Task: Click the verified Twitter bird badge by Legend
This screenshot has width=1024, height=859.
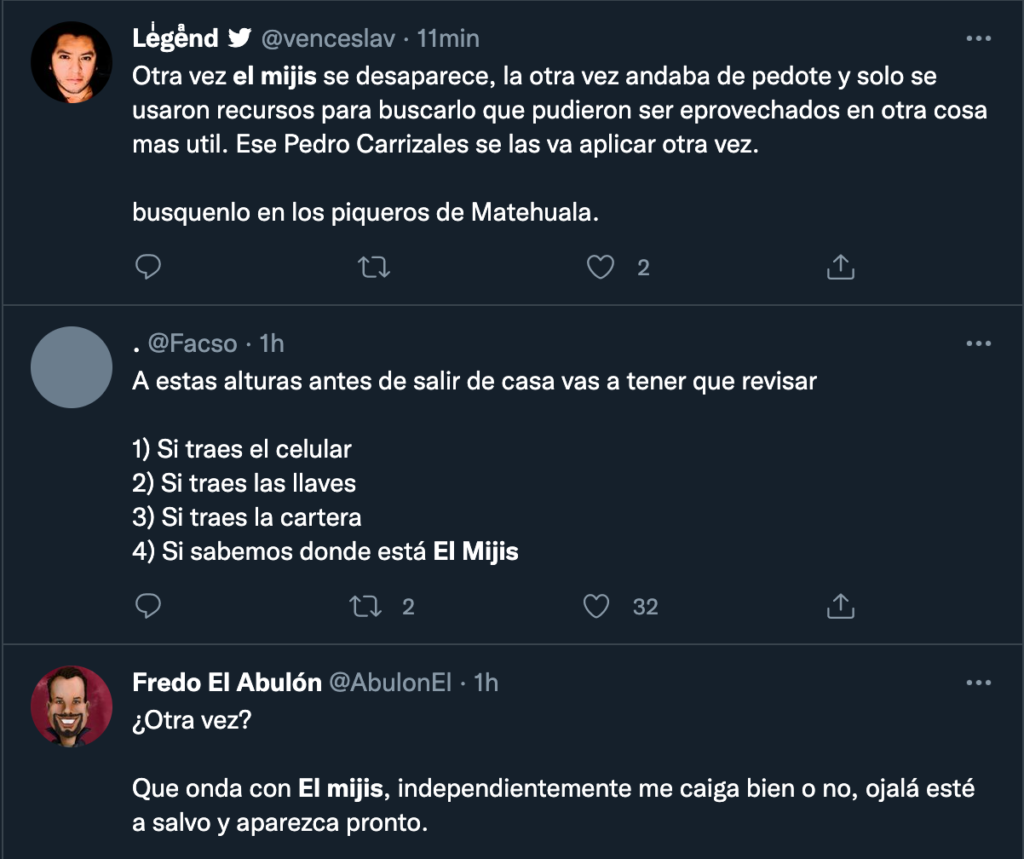Action: (x=239, y=39)
